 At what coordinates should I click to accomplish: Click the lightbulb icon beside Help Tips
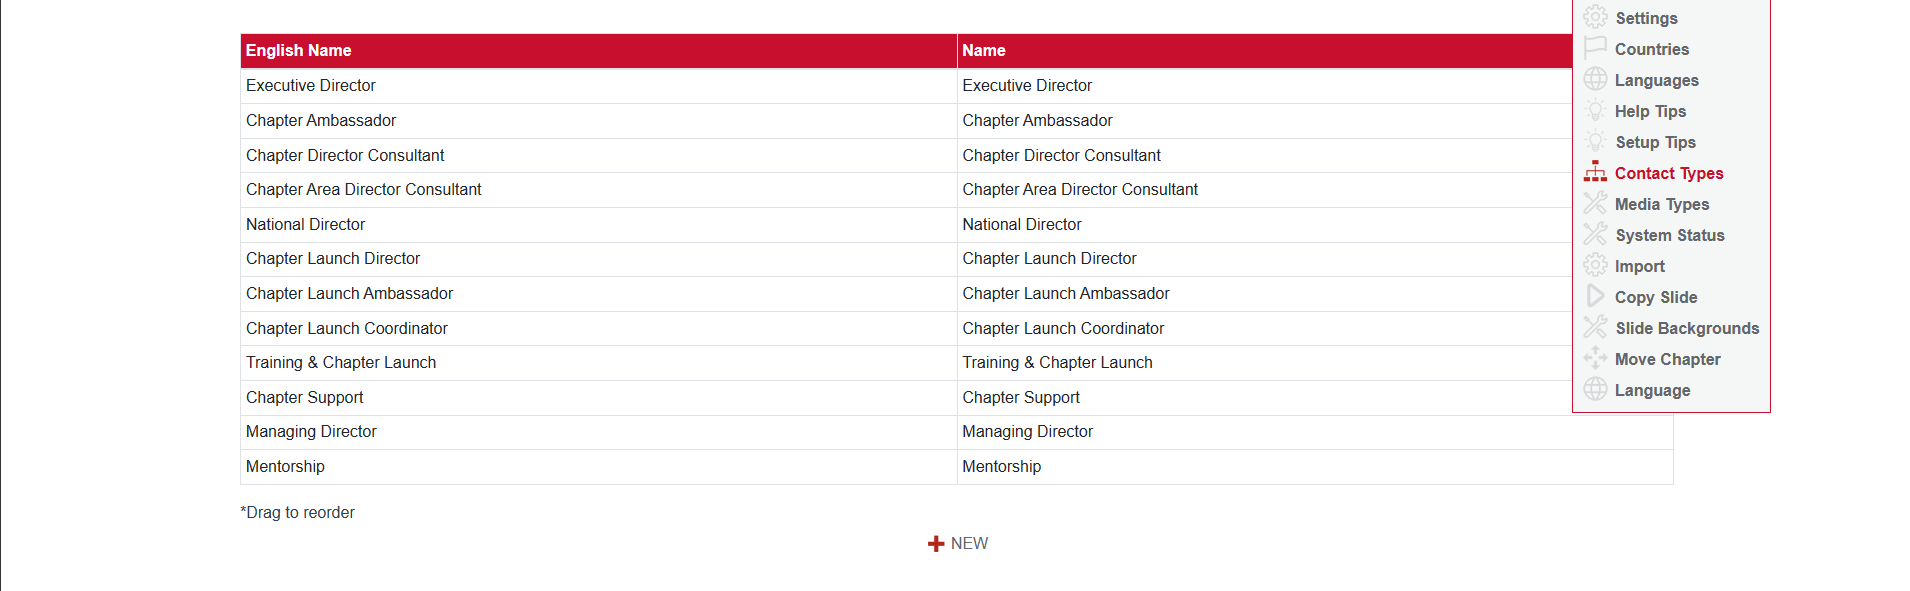[x=1595, y=111]
